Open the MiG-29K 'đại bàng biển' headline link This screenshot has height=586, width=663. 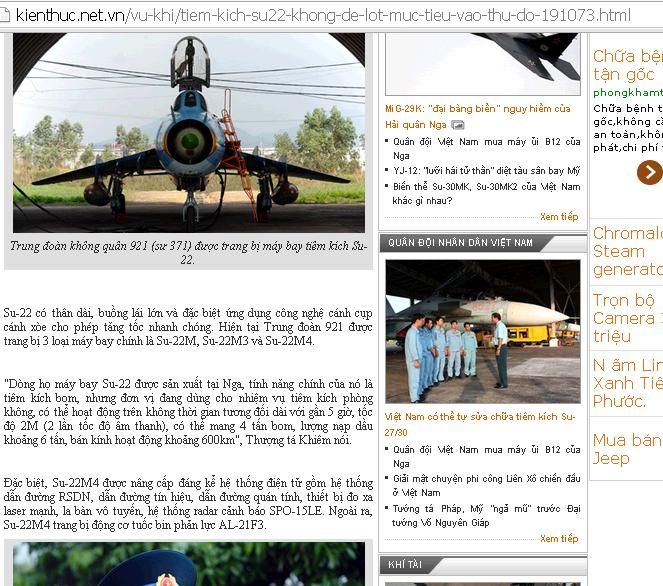[478, 117]
